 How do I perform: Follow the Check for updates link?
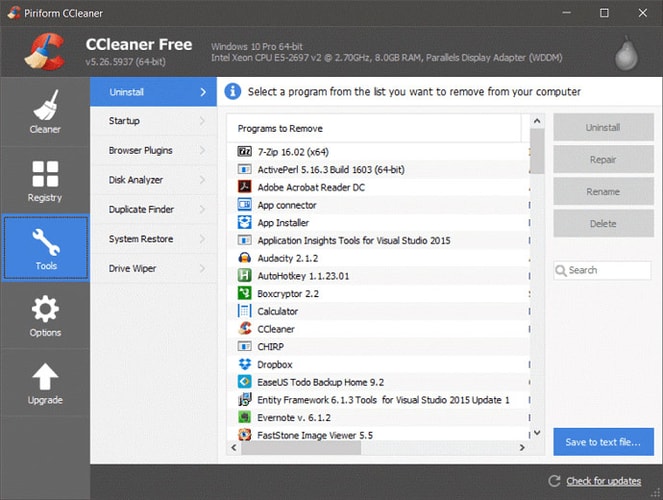coord(603,482)
